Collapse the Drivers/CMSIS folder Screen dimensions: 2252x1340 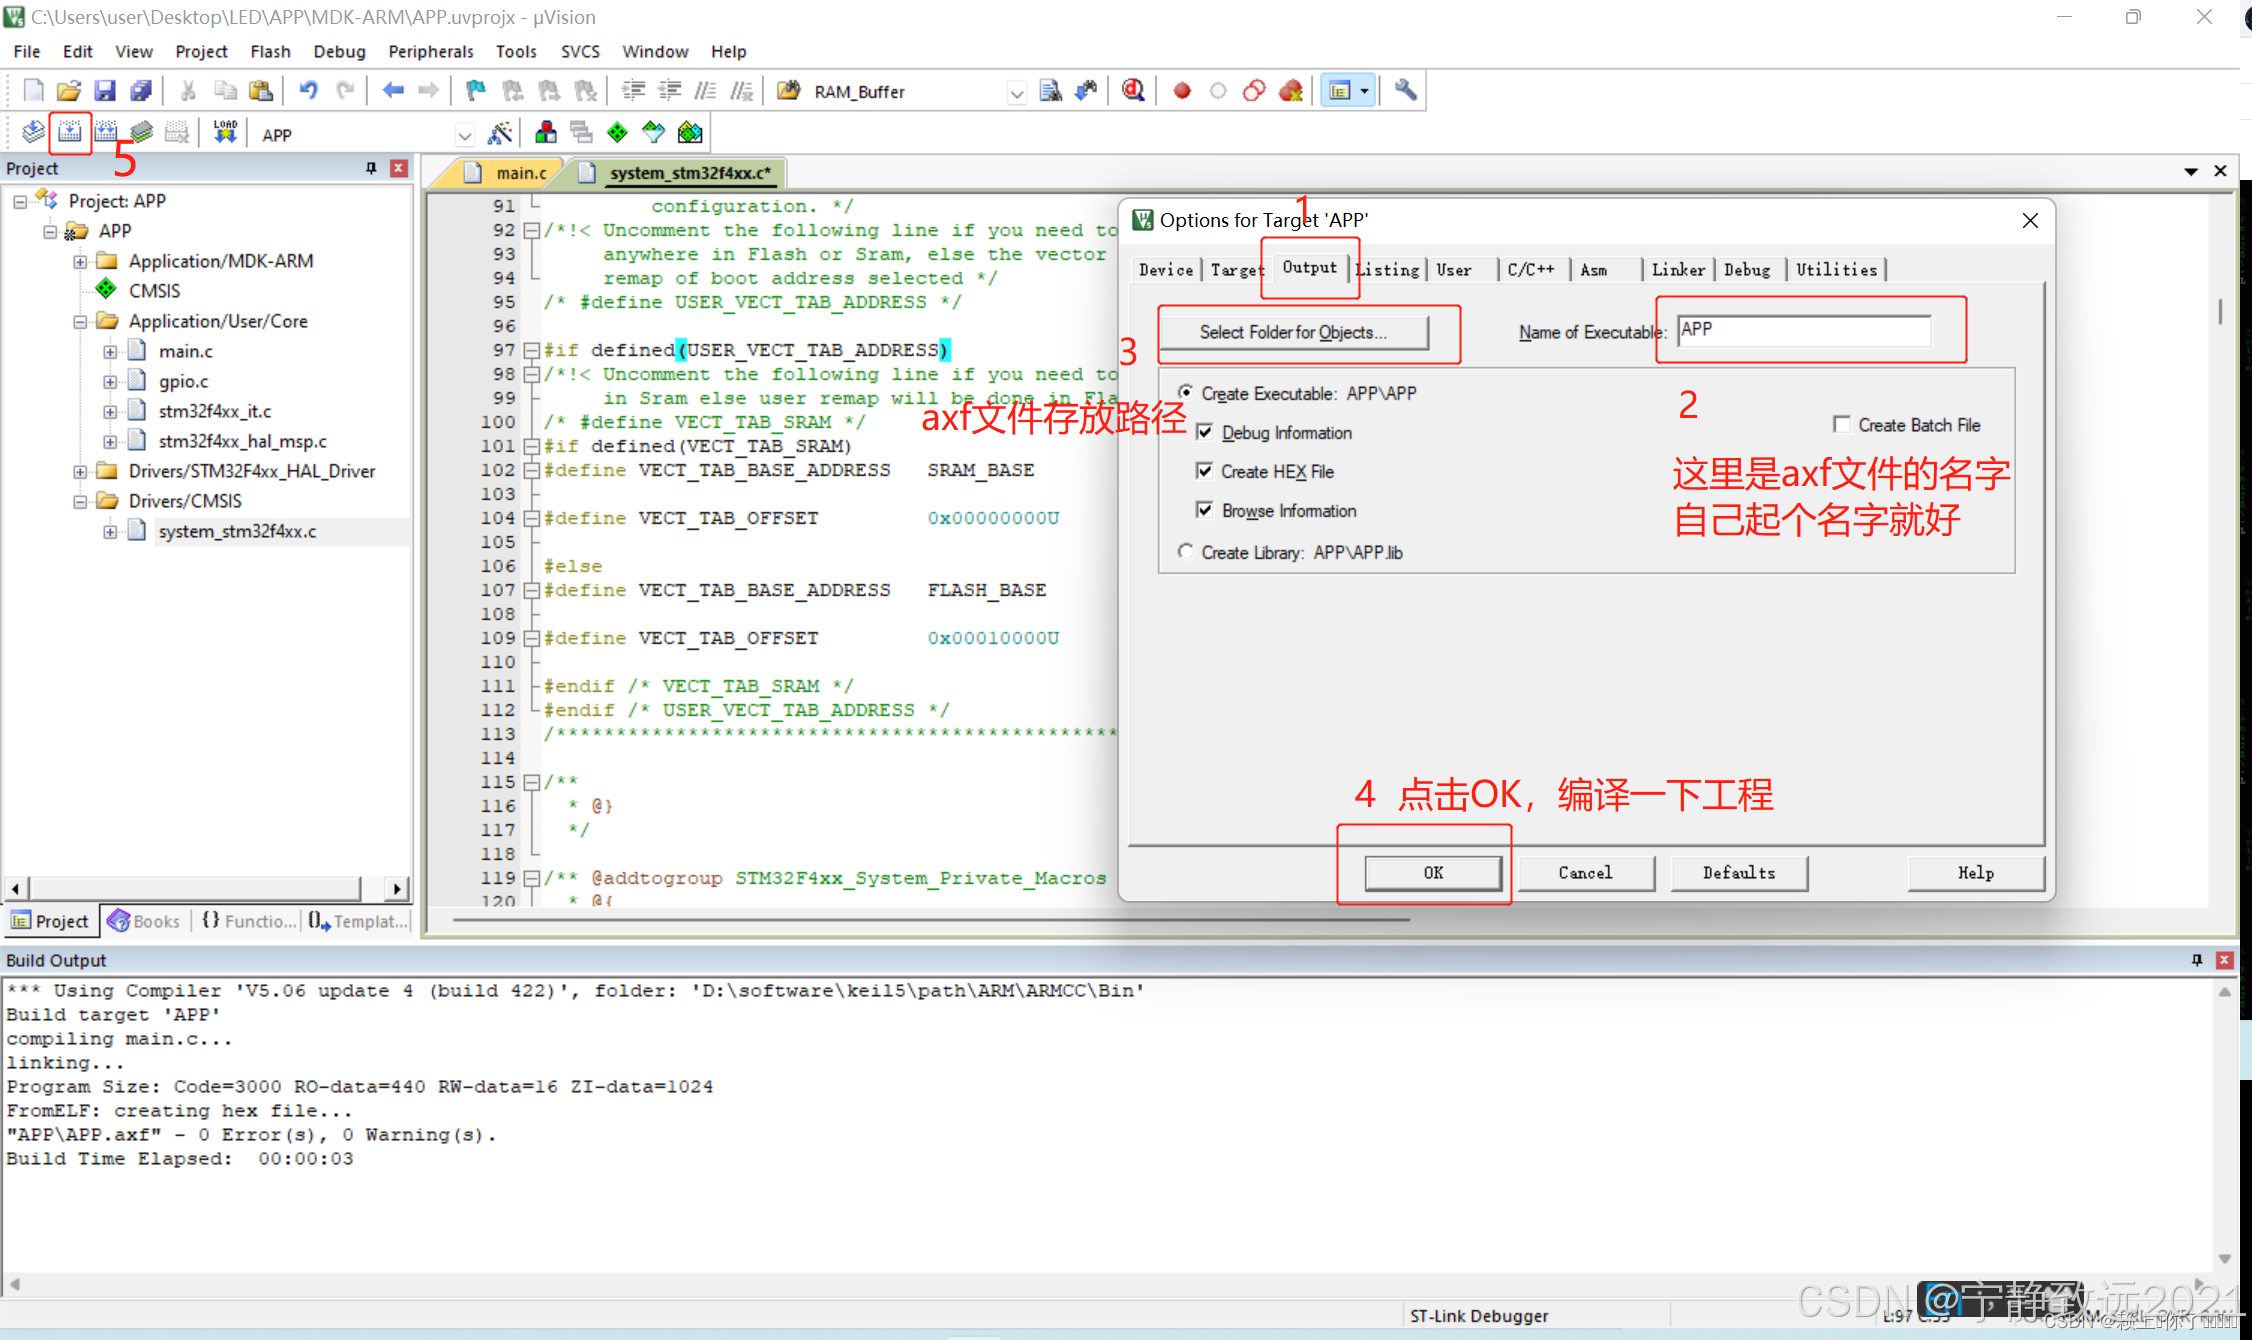click(80, 502)
